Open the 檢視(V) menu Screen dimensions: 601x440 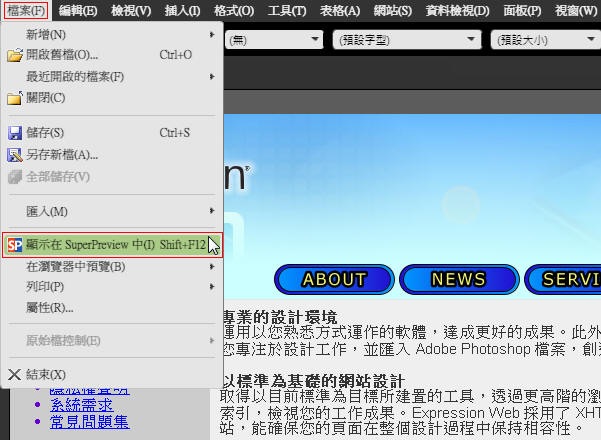131,10
